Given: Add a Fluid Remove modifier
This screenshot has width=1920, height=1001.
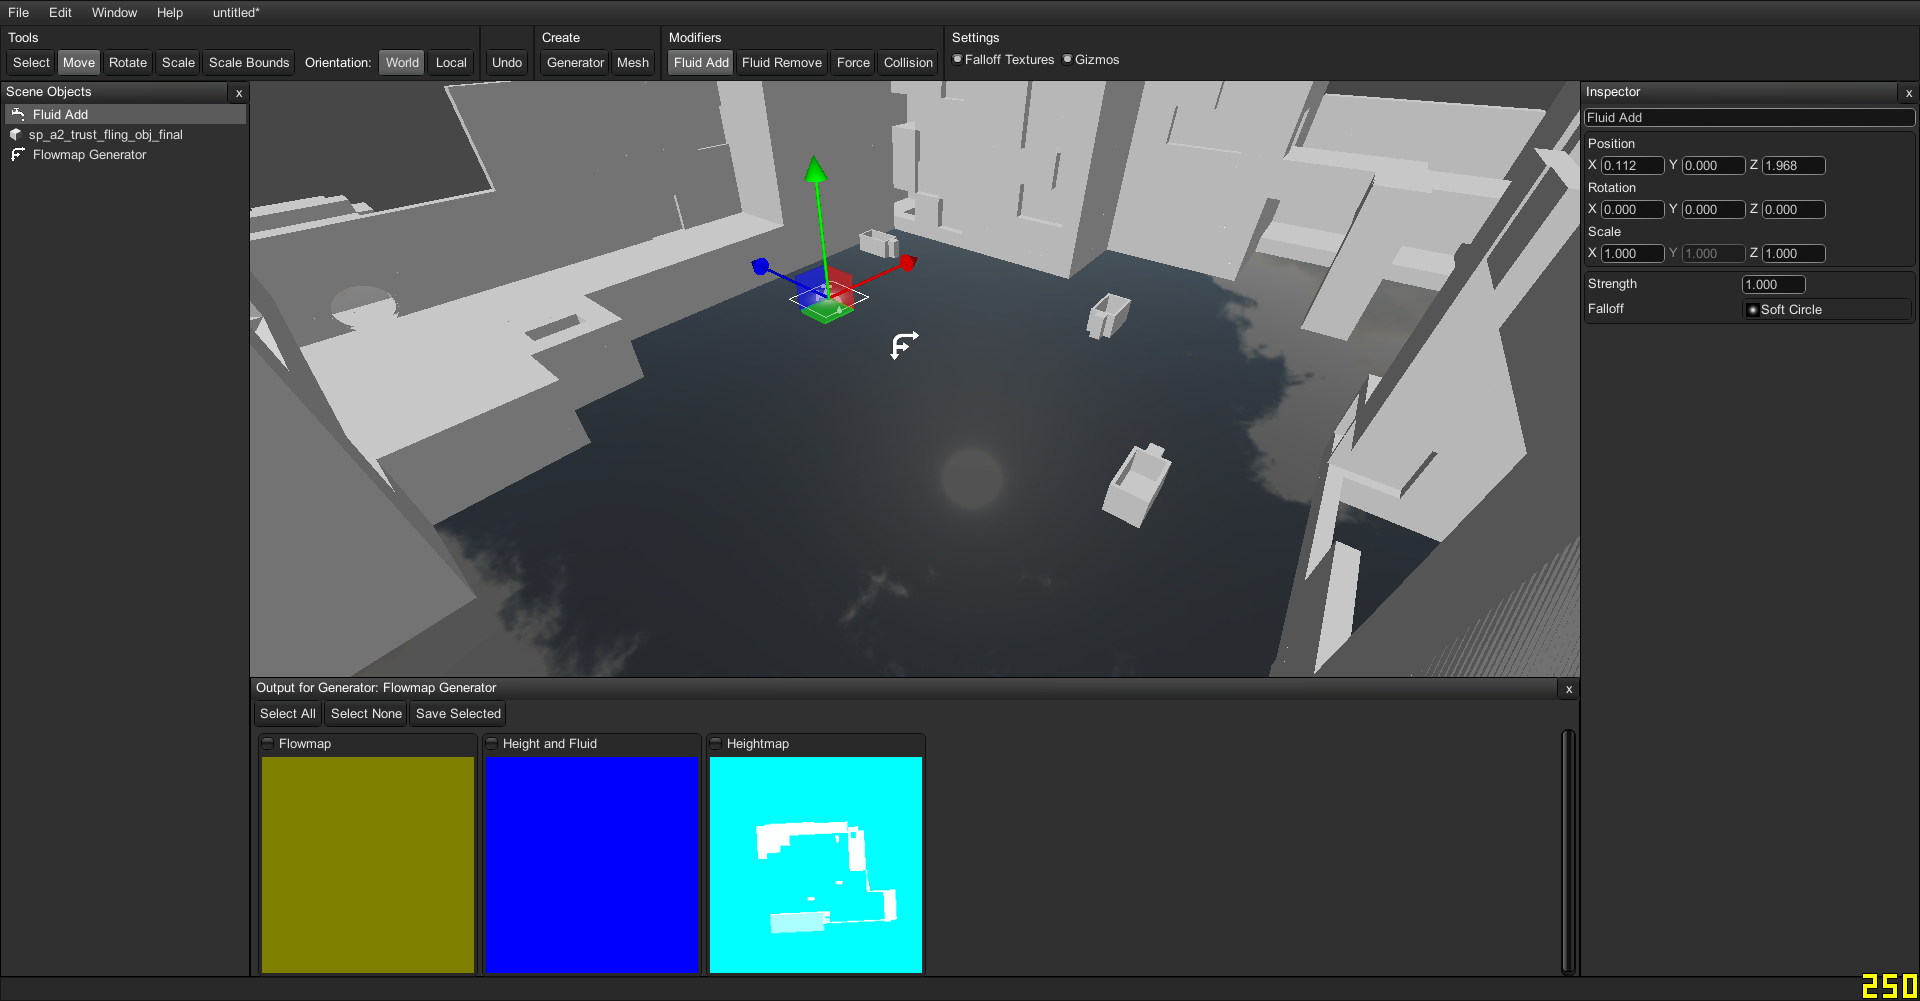Looking at the screenshot, I should tap(782, 63).
